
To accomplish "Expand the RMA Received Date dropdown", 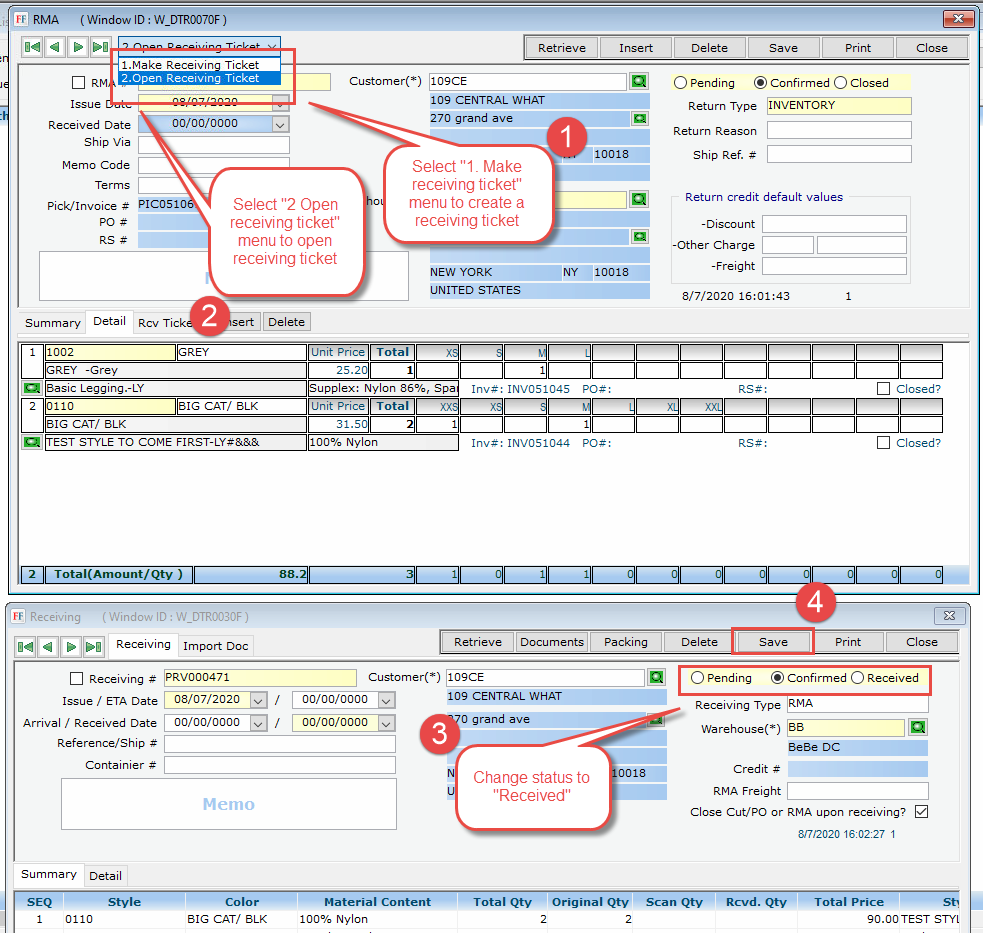I will pyautogui.click(x=280, y=125).
